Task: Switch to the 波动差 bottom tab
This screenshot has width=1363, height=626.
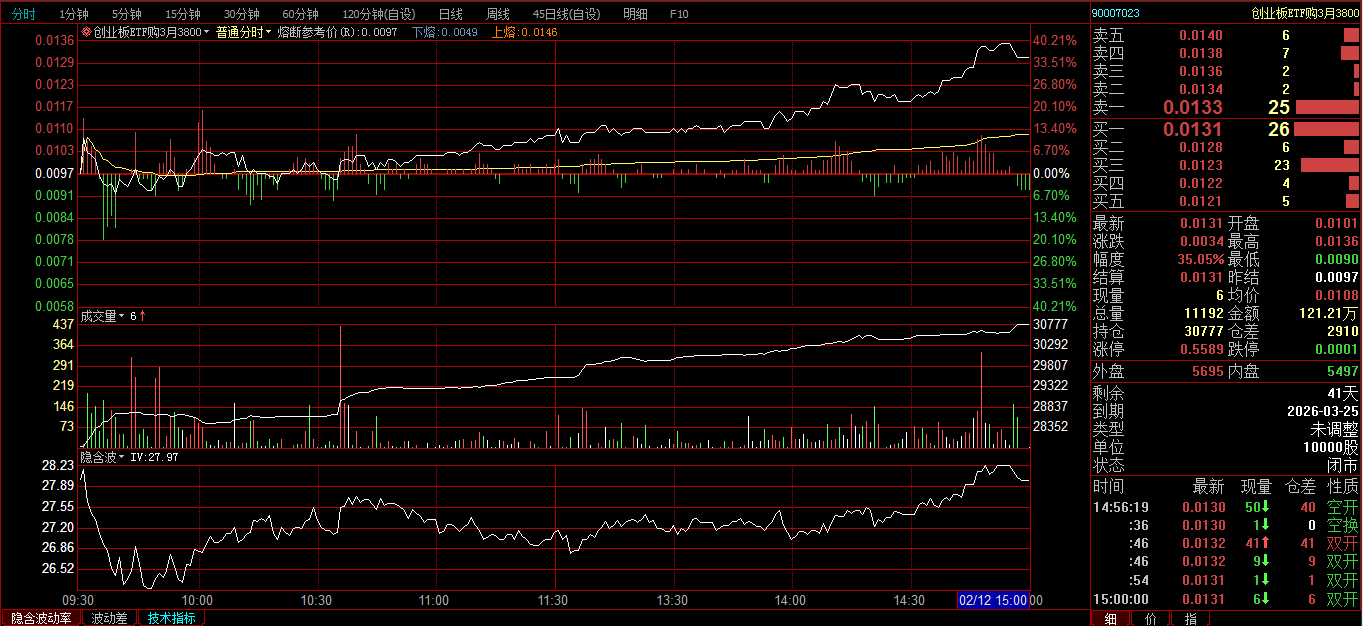Action: [109, 618]
